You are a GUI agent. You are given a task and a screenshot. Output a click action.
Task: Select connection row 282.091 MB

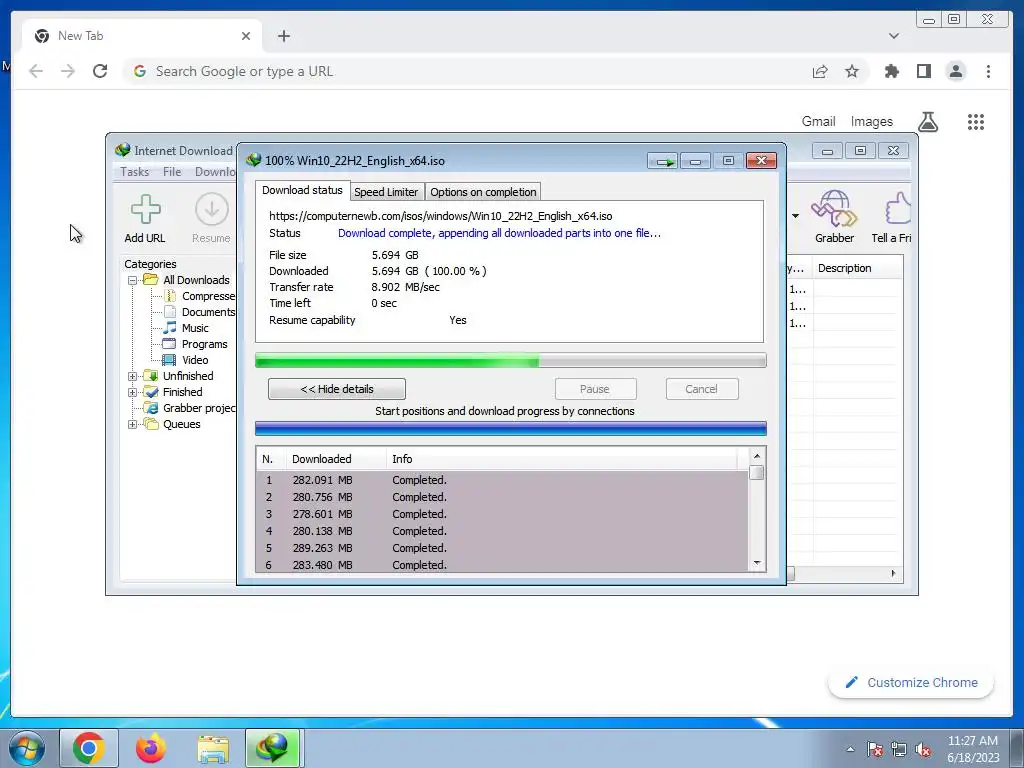(502, 480)
